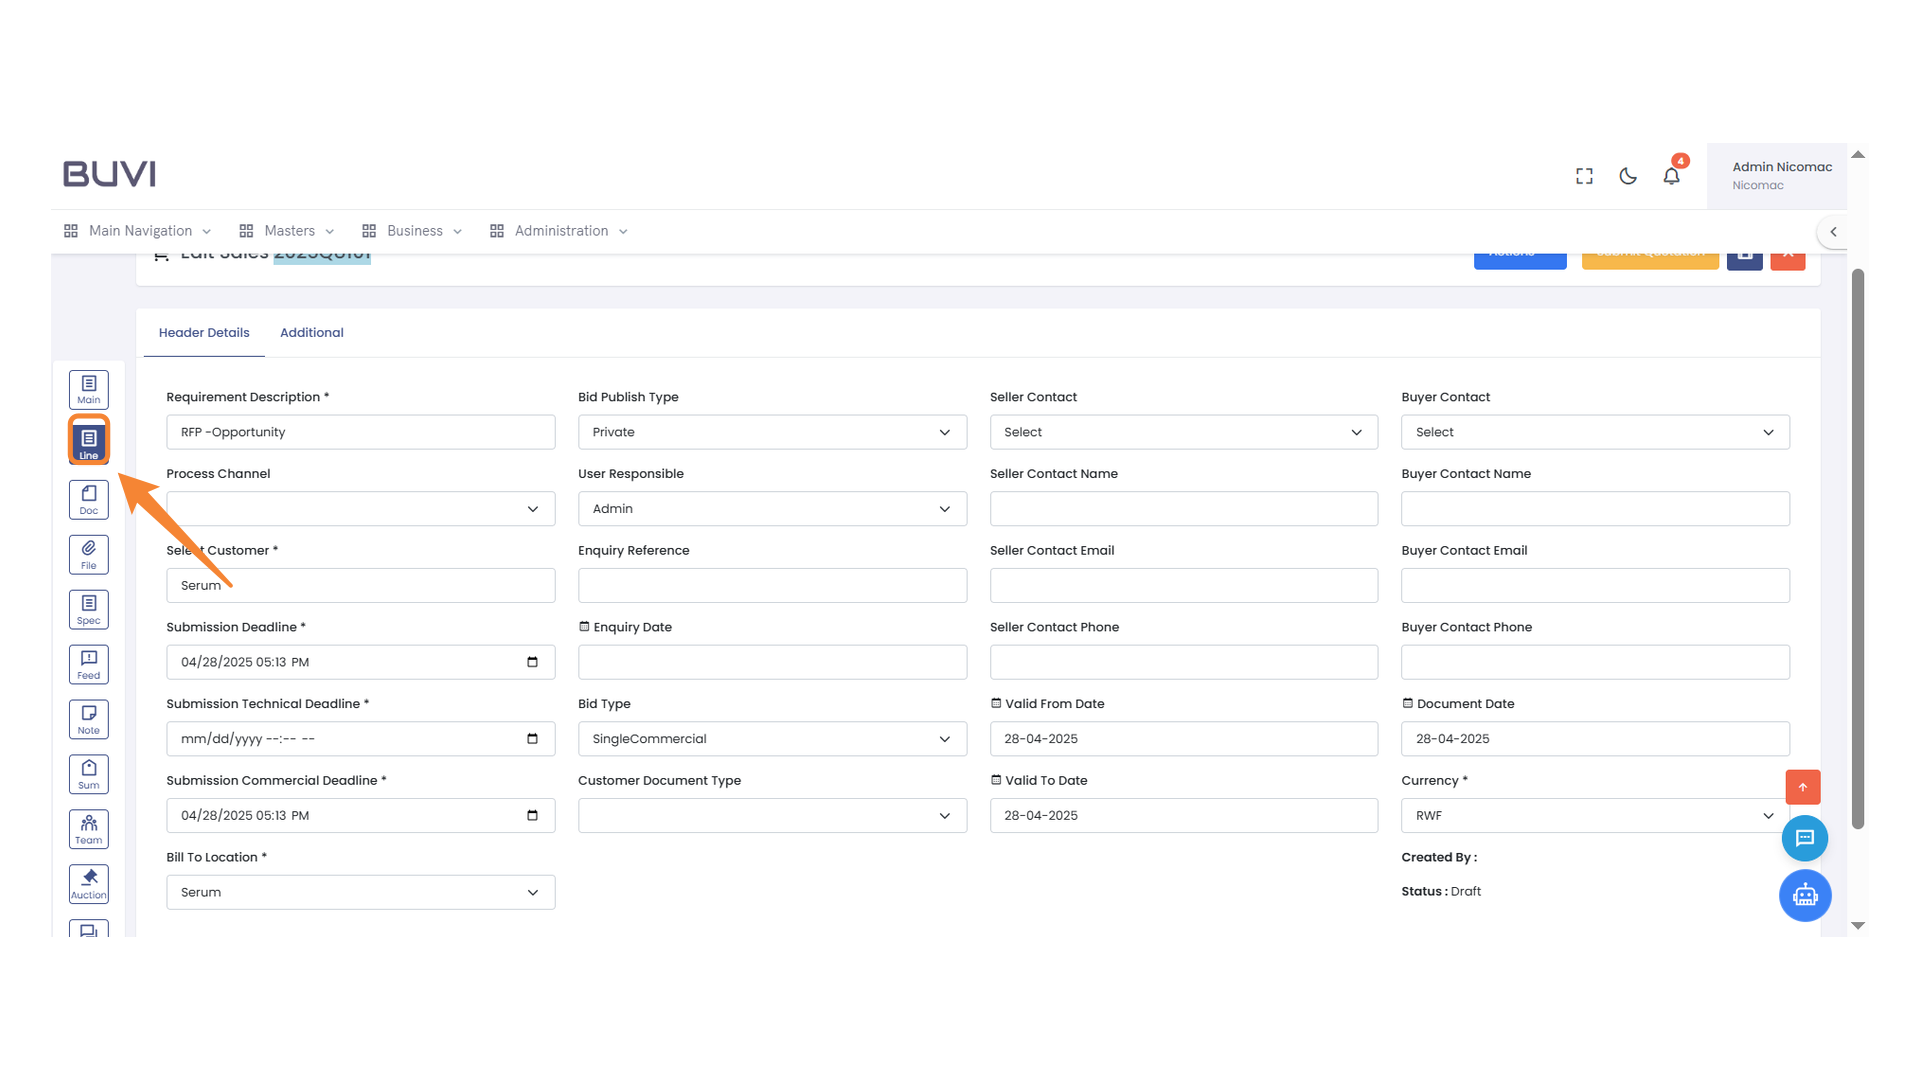Click the notifications bell icon

[x=1671, y=176]
